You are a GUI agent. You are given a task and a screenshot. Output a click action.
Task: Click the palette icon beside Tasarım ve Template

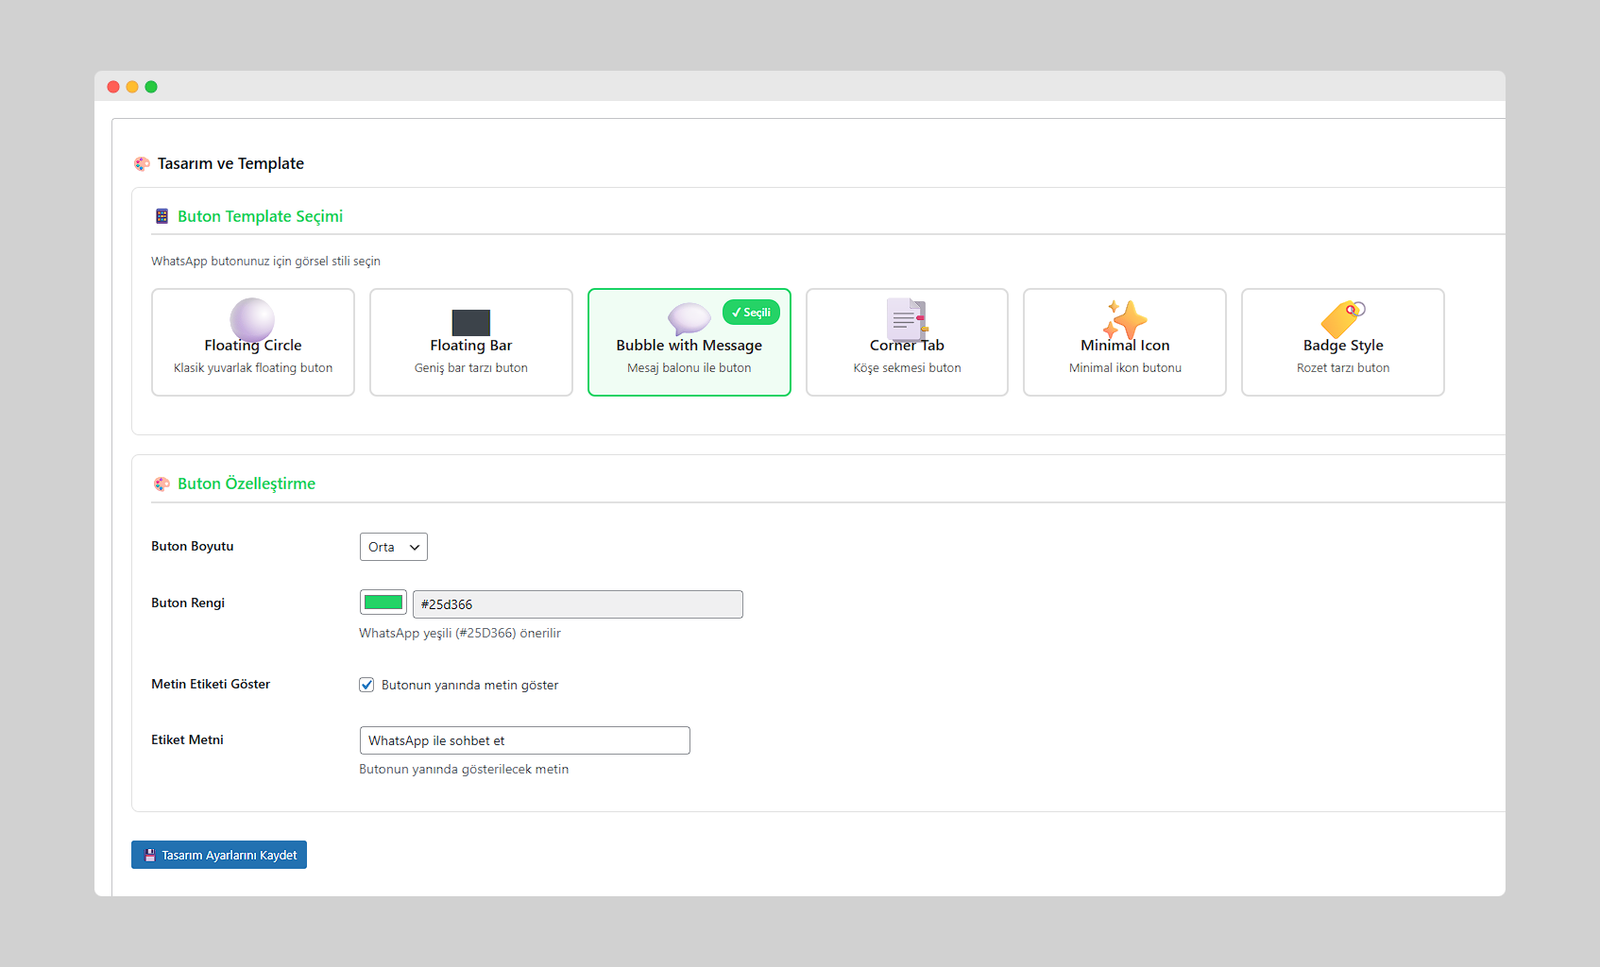tap(142, 164)
